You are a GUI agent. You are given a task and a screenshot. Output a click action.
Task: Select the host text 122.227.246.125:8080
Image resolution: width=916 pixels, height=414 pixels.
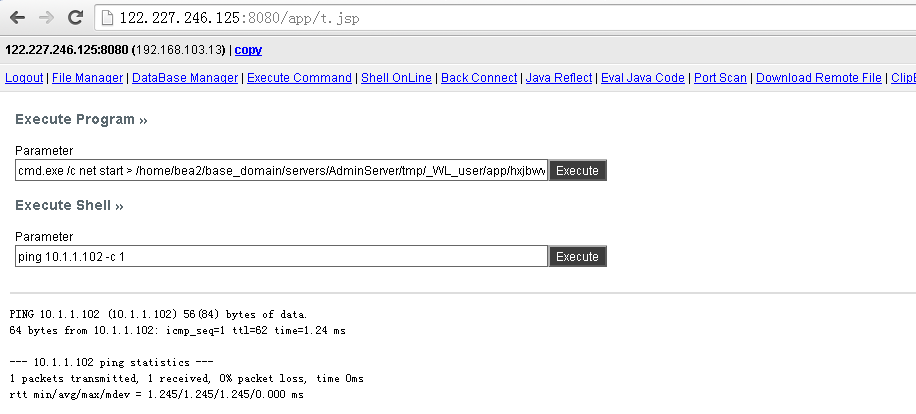tap(66, 50)
